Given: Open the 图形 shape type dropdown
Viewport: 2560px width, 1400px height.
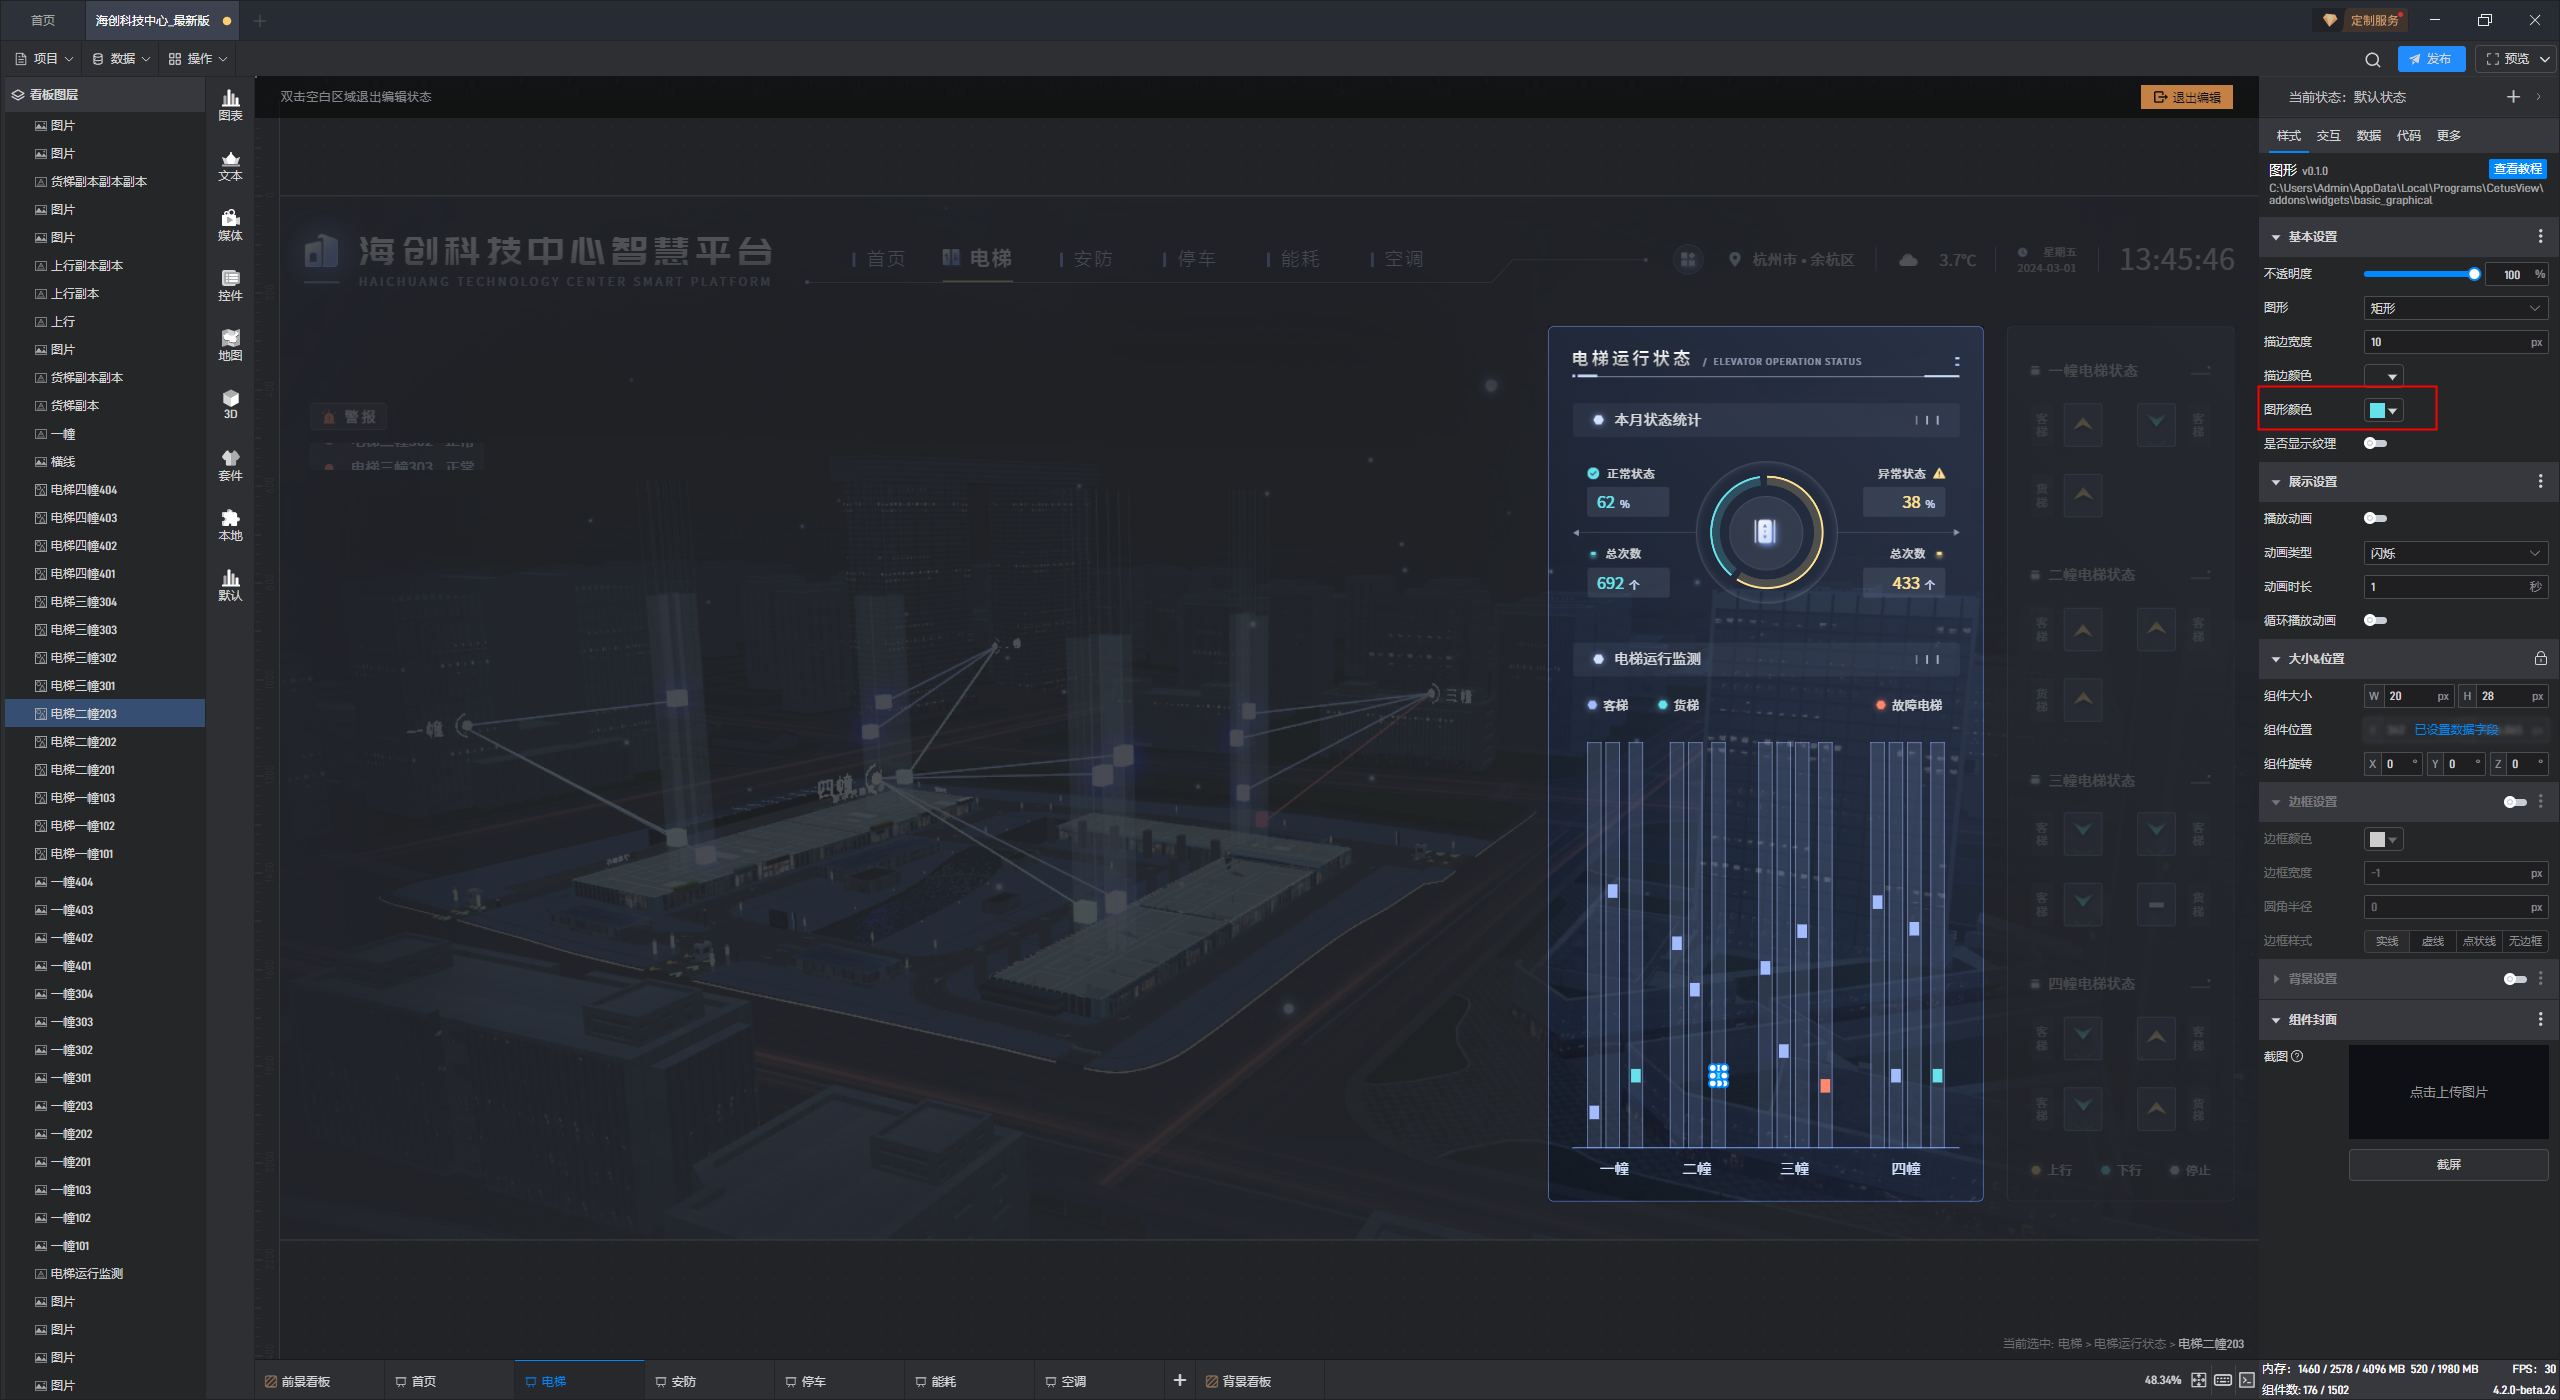Looking at the screenshot, I should point(2454,308).
